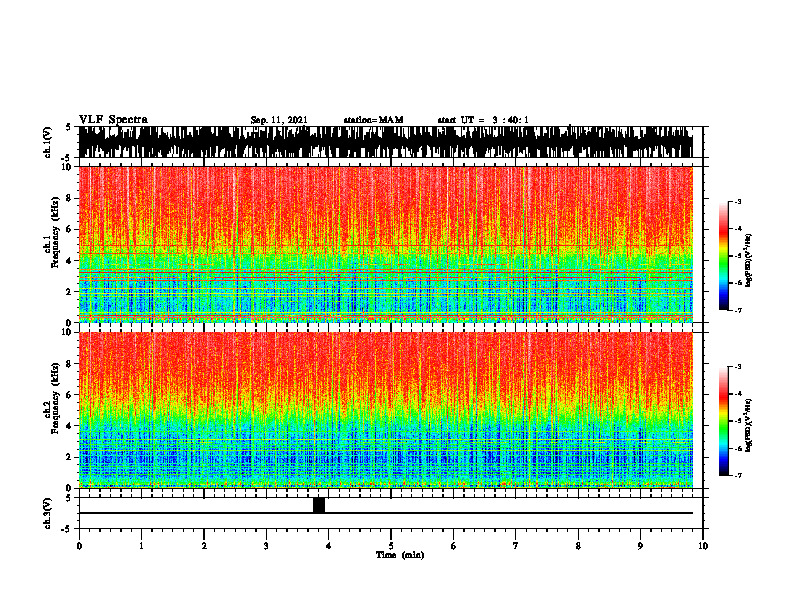Click the ch.2 spectrogram color scale bar
Image resolution: width=792 pixels, height=612 pixels.
(723, 421)
